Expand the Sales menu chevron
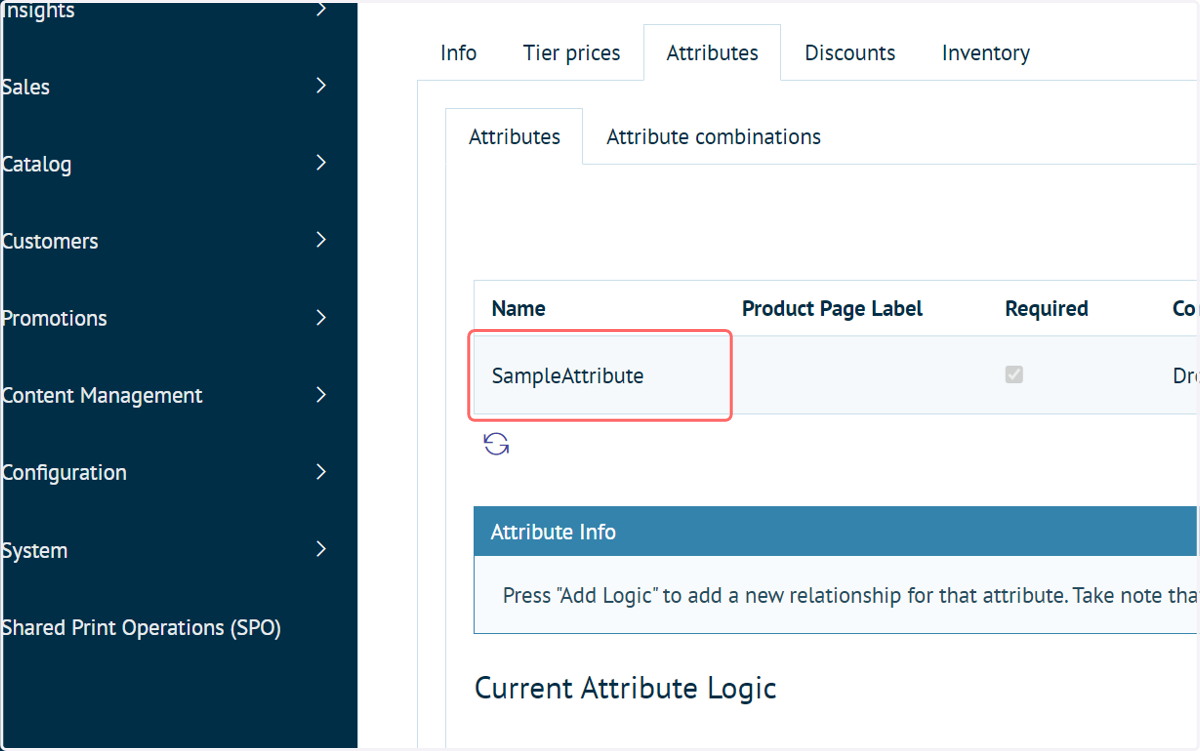The width and height of the screenshot is (1200, 751). (x=321, y=86)
